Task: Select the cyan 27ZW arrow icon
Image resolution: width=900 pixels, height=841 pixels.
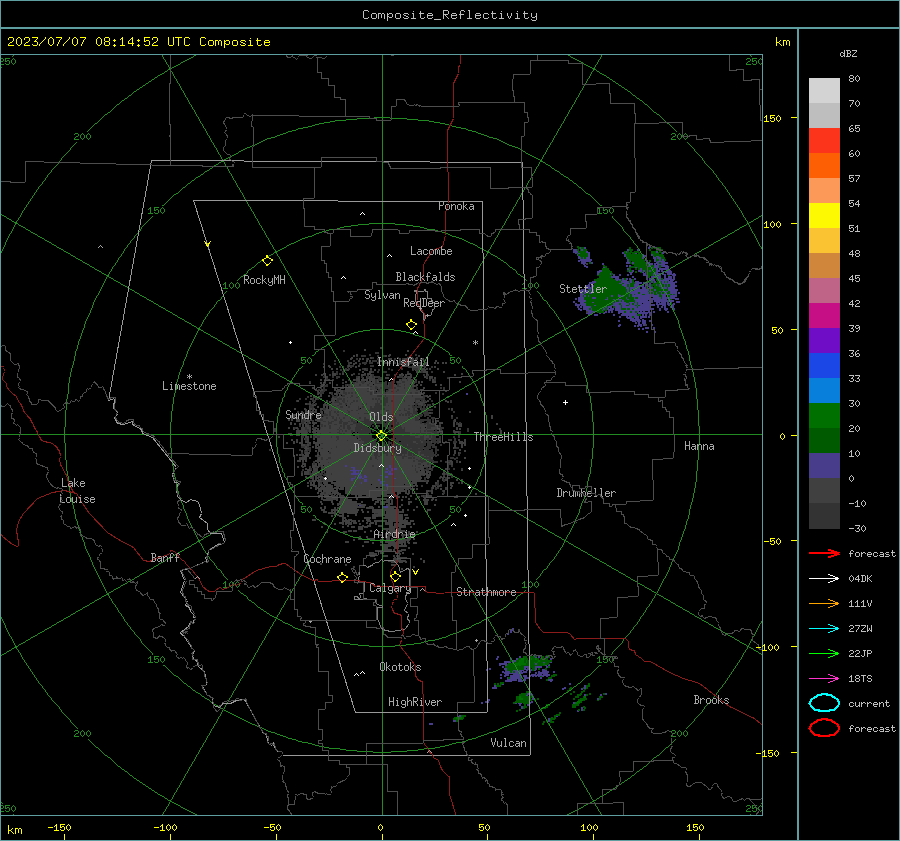Action: point(824,629)
